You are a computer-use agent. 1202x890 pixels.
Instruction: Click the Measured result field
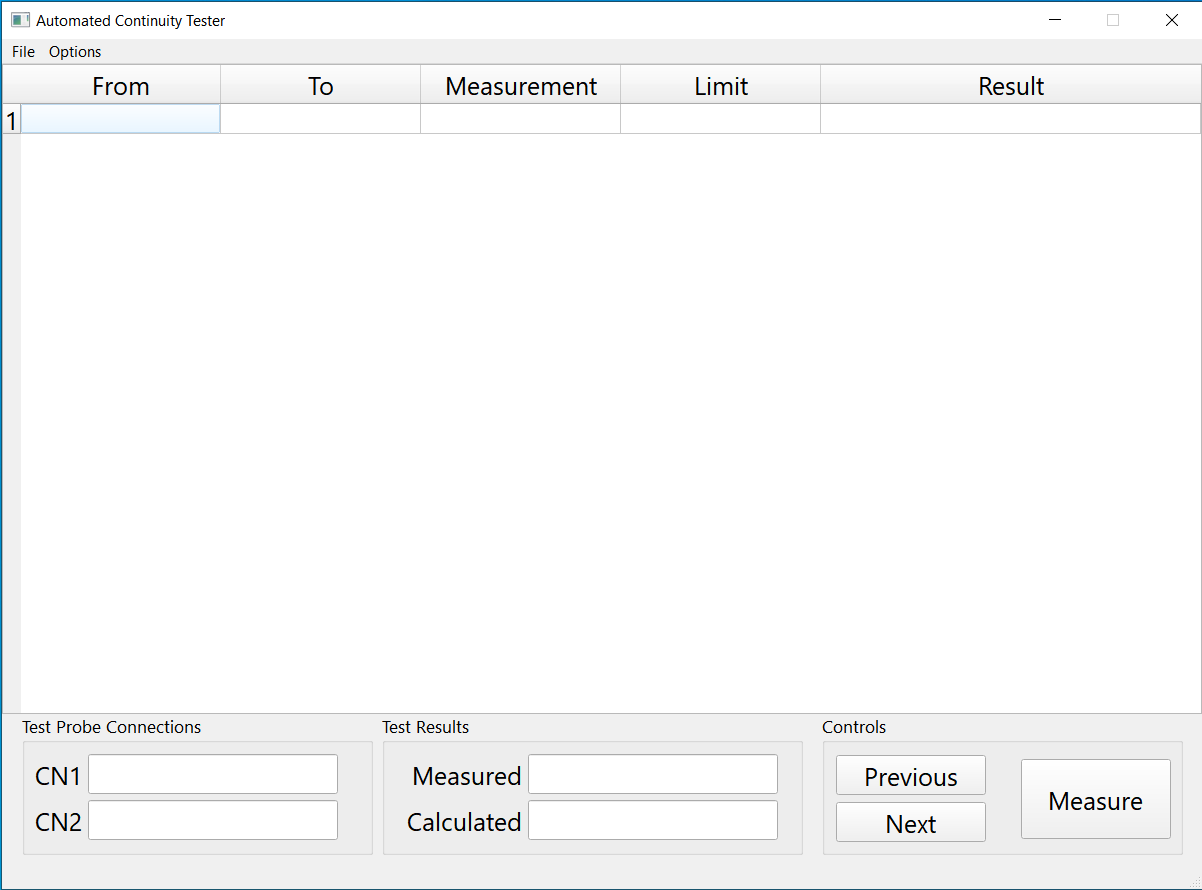click(x=652, y=775)
